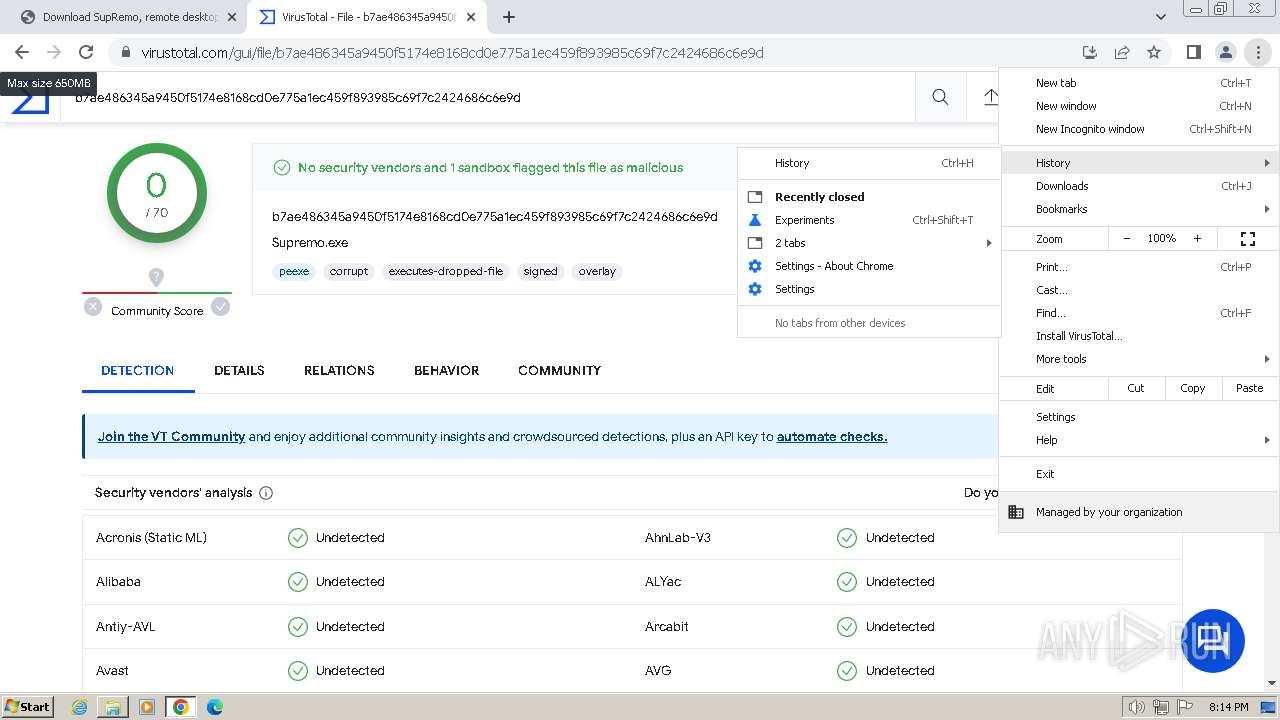The width and height of the screenshot is (1280, 720).
Task: Click Copy in the Edit row
Action: point(1193,388)
